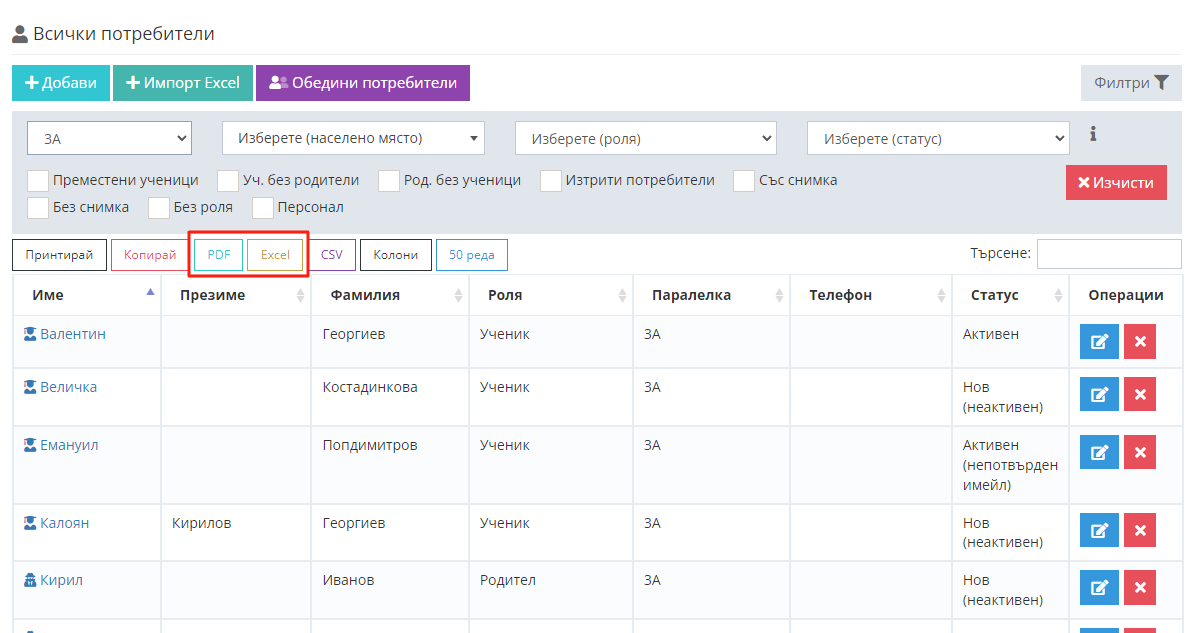Focus the Търсене search field
The height and width of the screenshot is (633, 1194).
[x=1109, y=254]
